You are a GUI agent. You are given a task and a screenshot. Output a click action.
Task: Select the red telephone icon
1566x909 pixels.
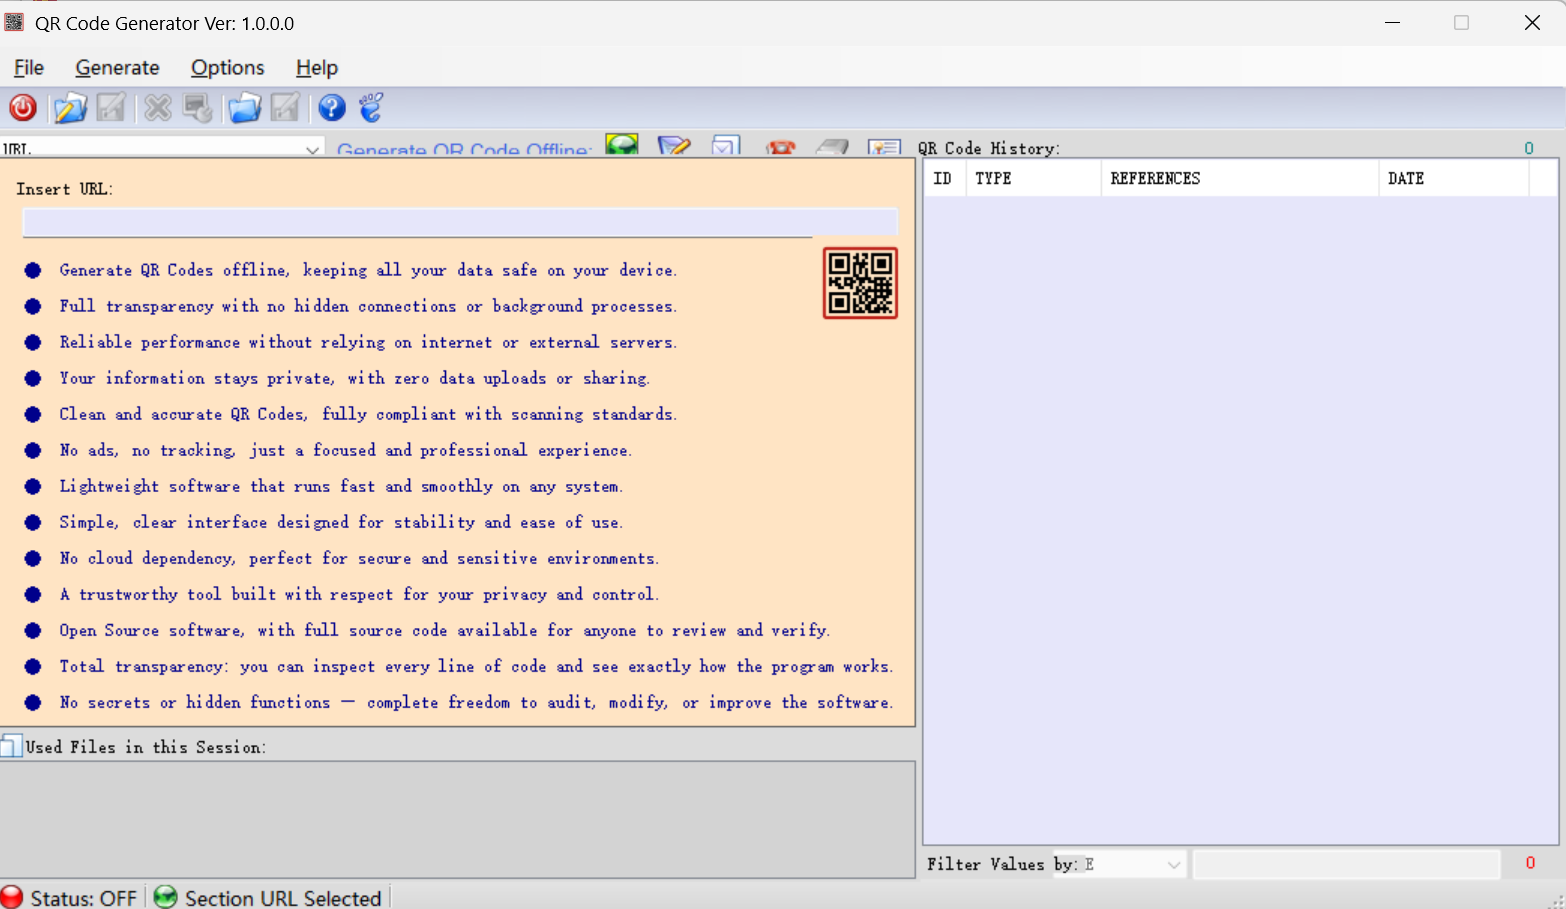tap(780, 149)
